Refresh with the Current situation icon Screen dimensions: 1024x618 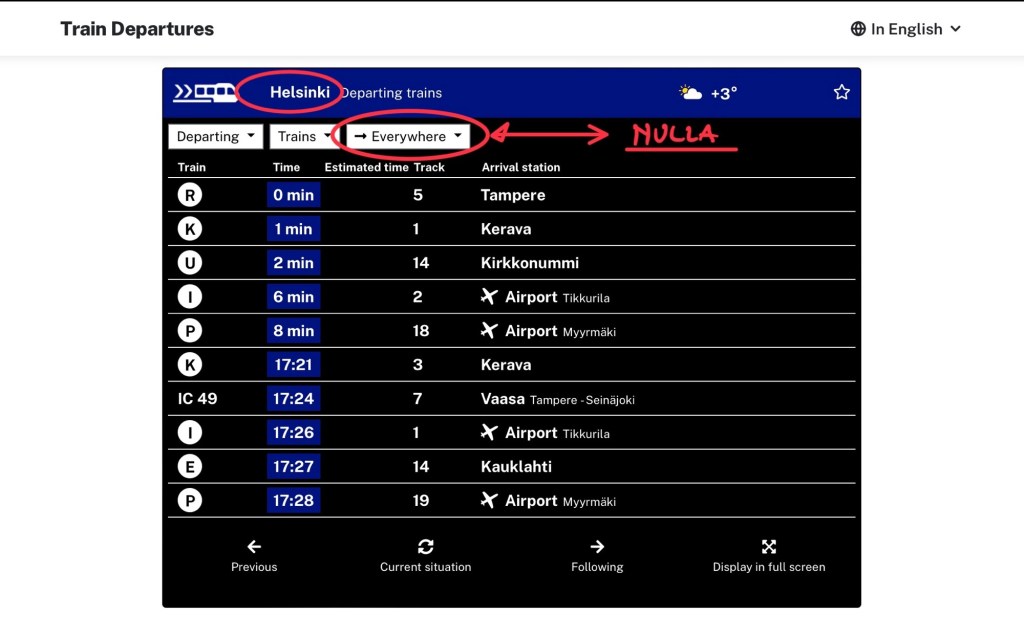click(x=425, y=547)
